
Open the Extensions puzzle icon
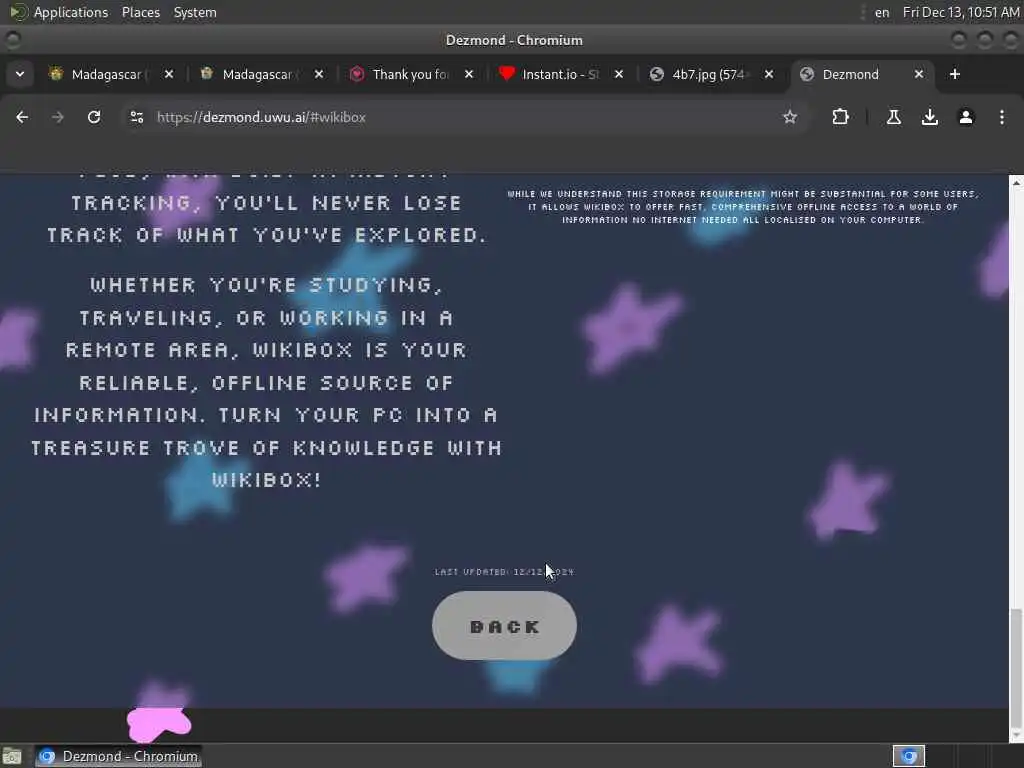840,117
